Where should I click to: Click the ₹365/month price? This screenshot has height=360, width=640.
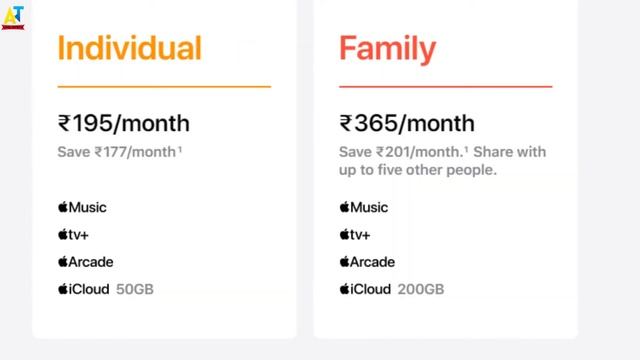pos(407,123)
